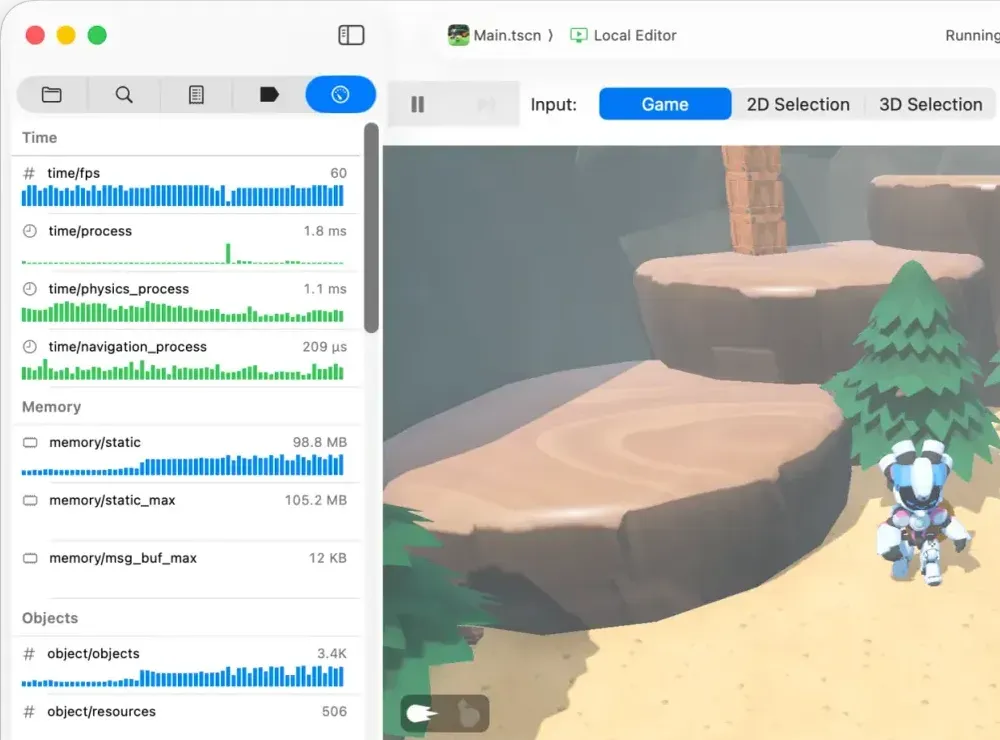Click the 209 µs navigation value
The width and height of the screenshot is (1000, 740).
pyautogui.click(x=325, y=346)
